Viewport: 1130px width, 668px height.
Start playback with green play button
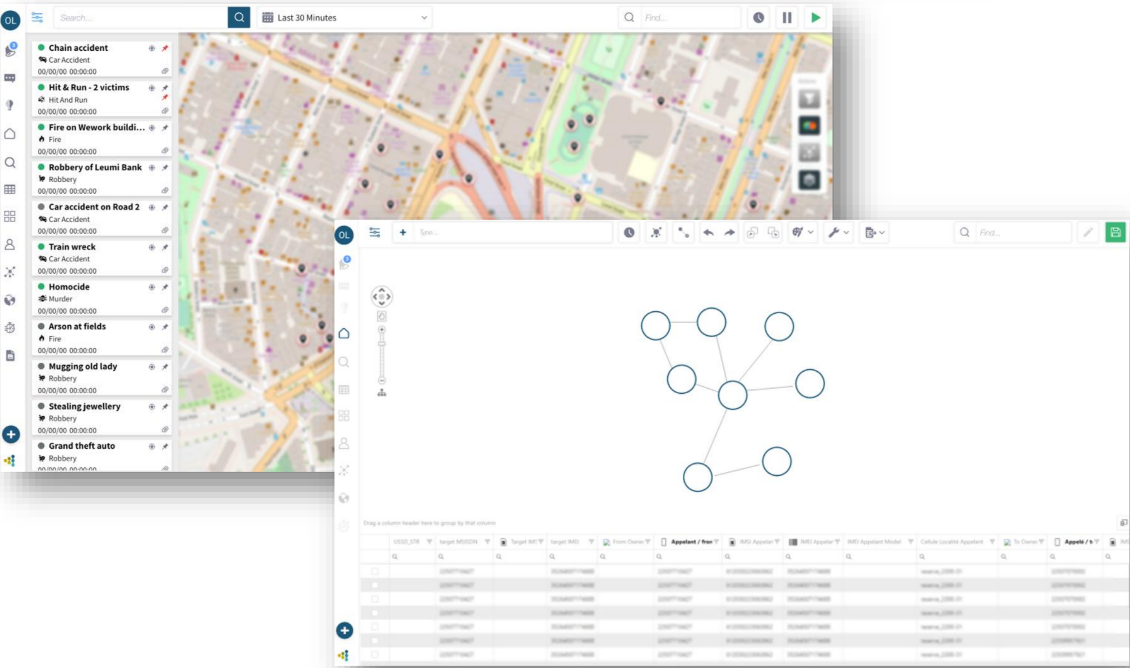(816, 17)
